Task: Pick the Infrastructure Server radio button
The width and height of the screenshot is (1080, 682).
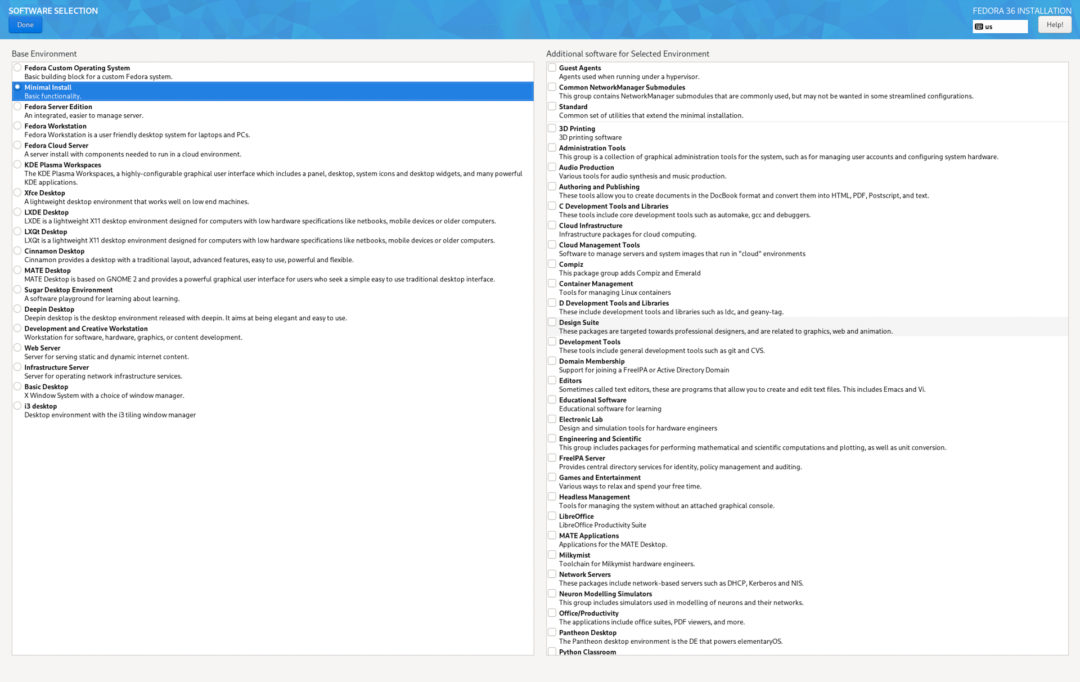Action: (17, 366)
